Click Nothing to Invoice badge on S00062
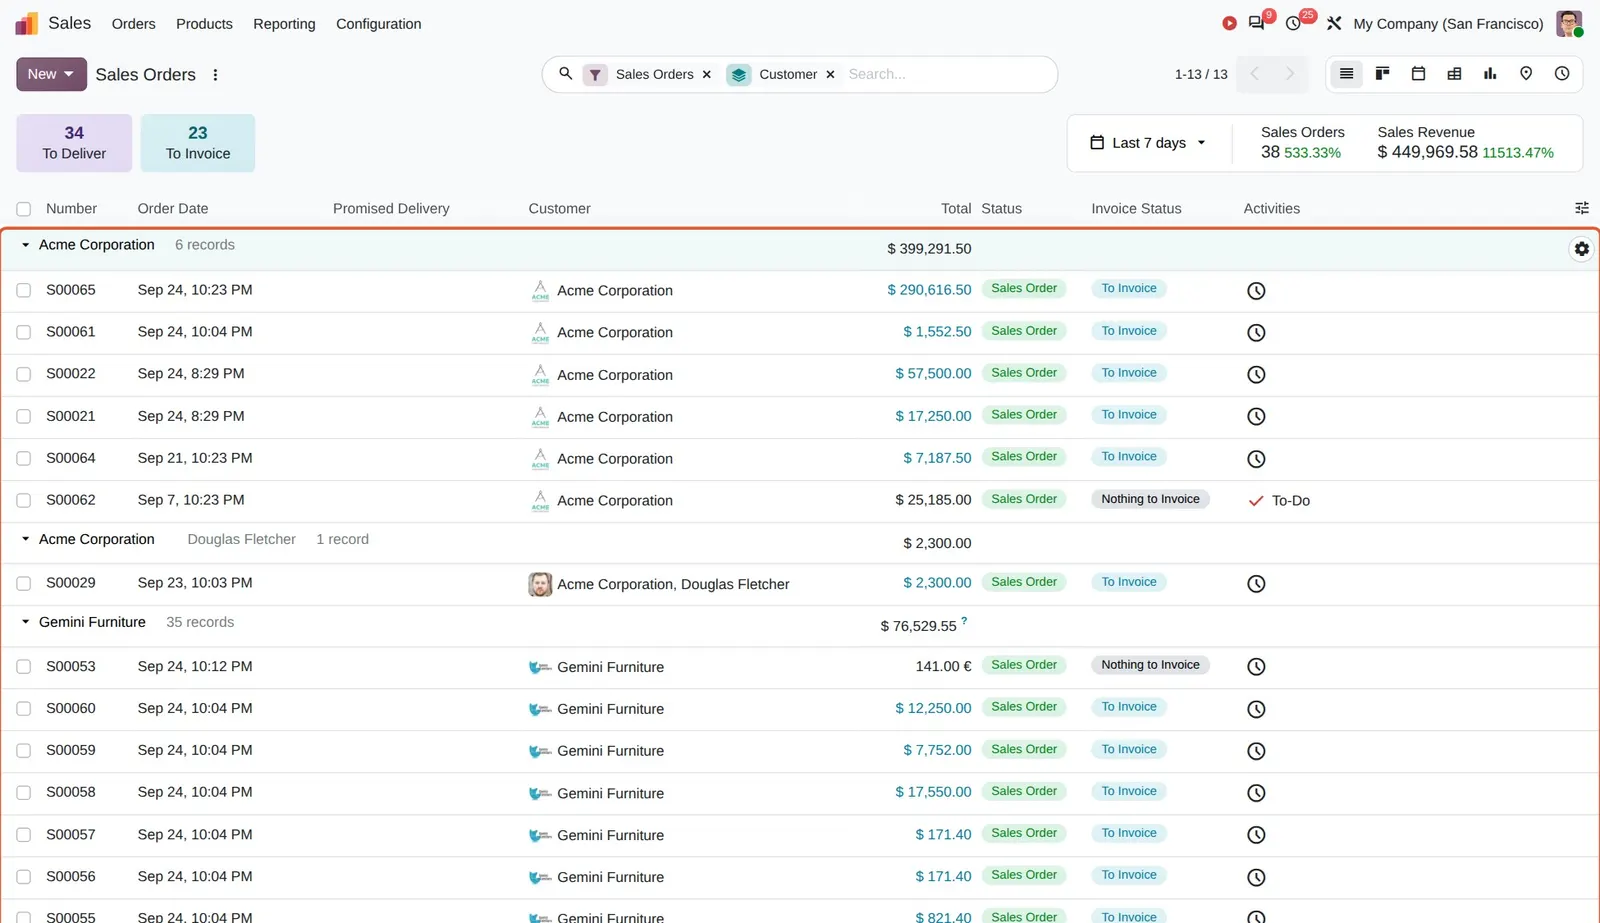1600x923 pixels. (1150, 499)
